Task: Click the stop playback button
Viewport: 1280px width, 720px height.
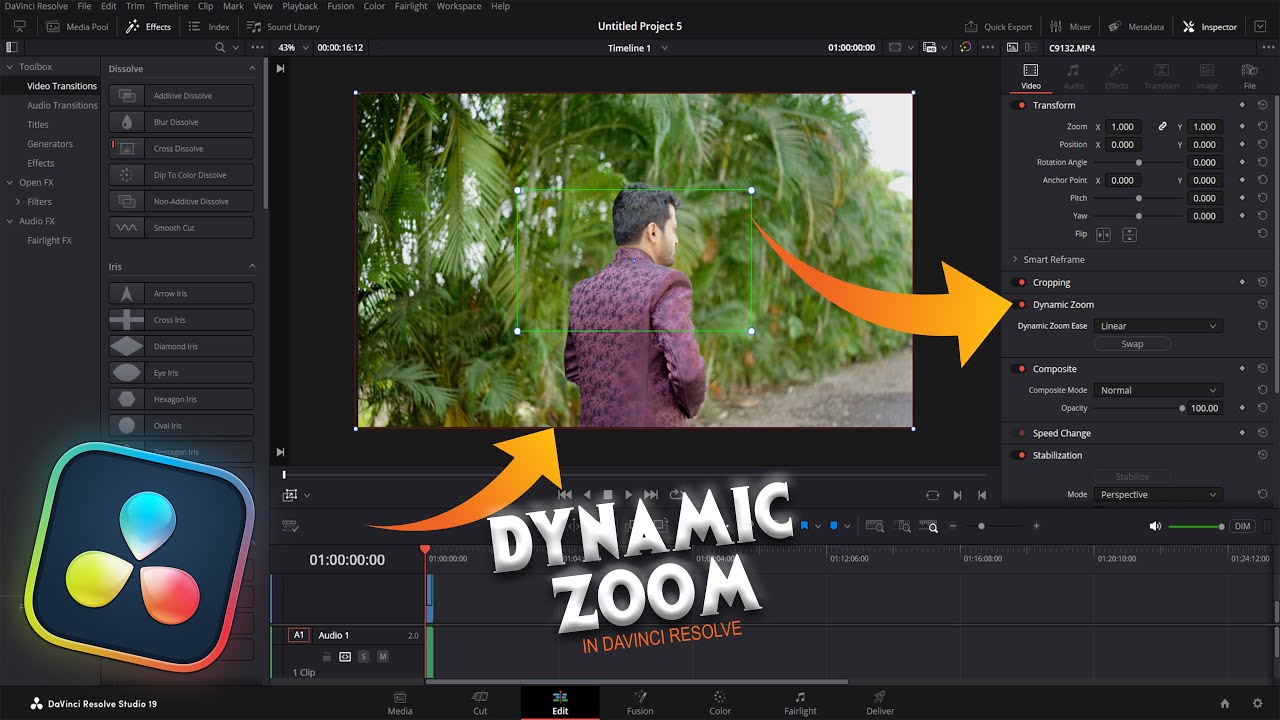Action: 607,495
